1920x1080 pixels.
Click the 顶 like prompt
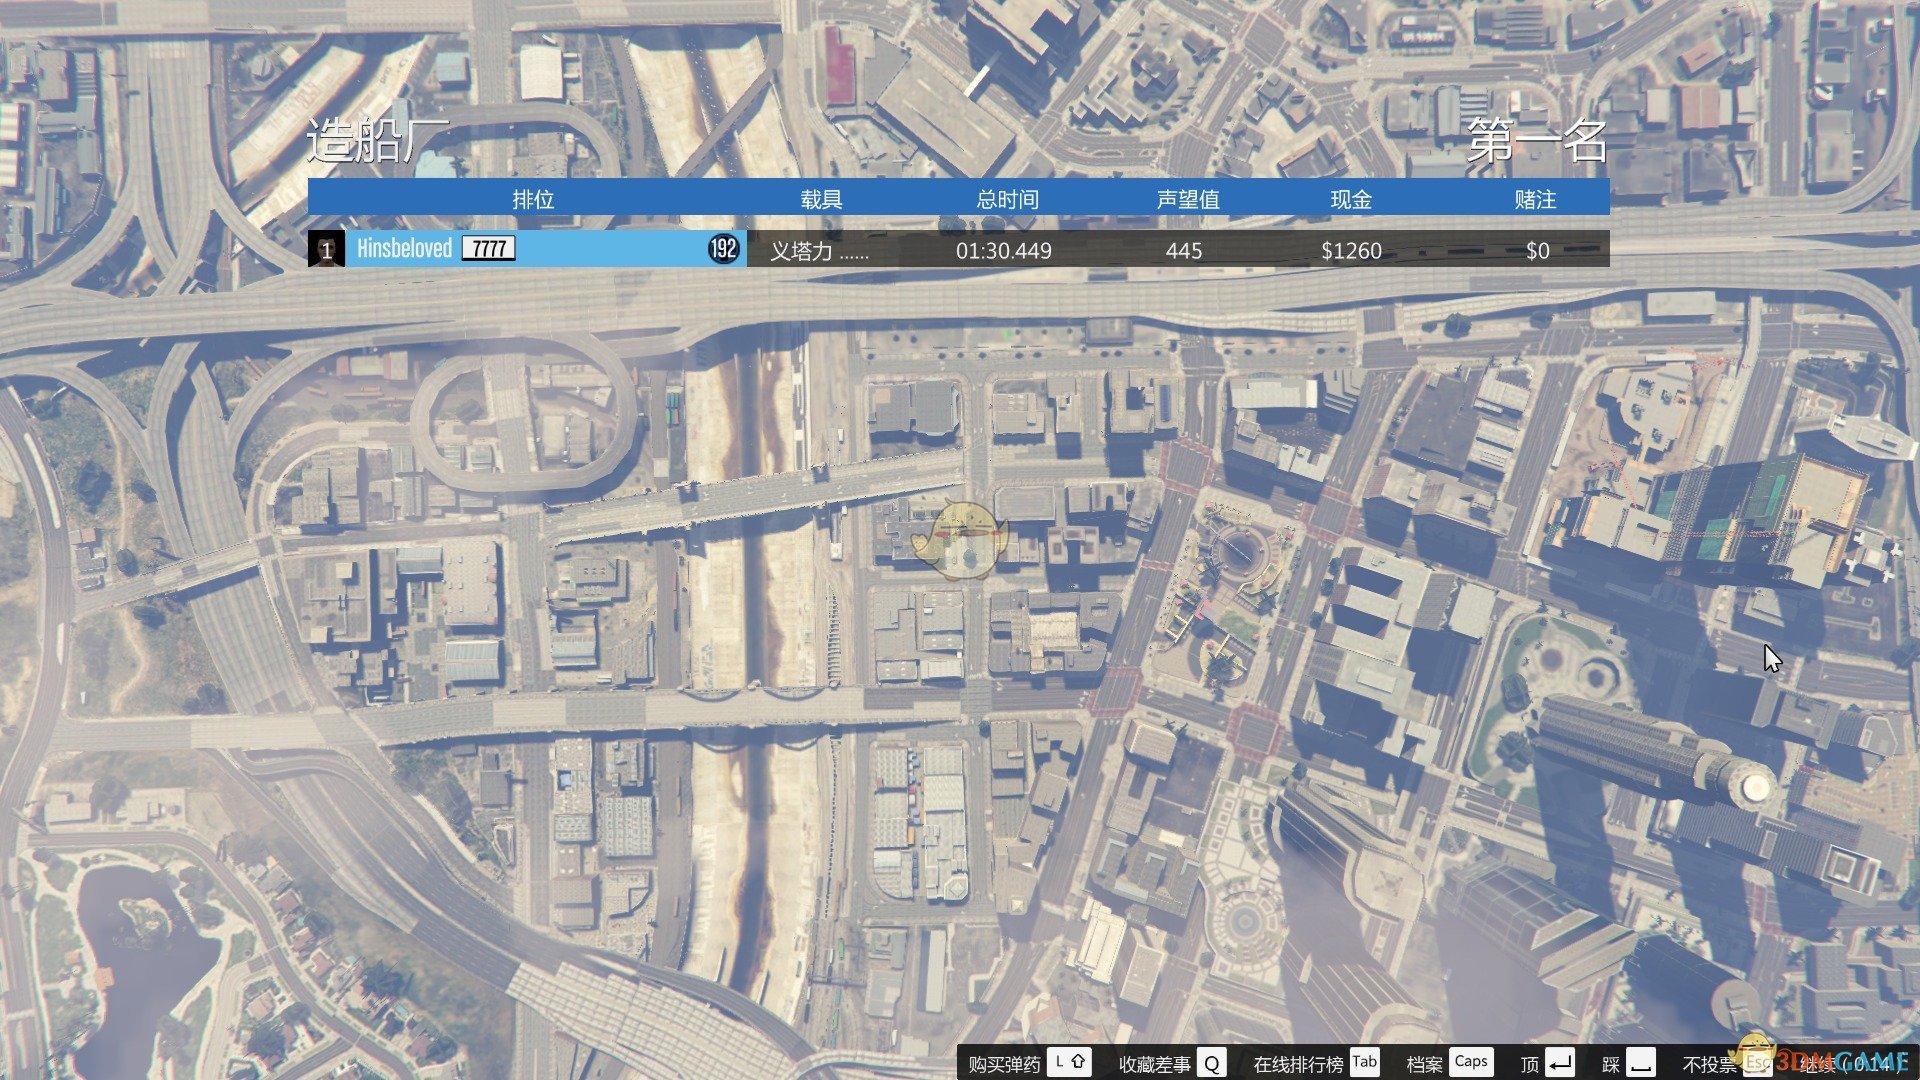pos(1530,1064)
